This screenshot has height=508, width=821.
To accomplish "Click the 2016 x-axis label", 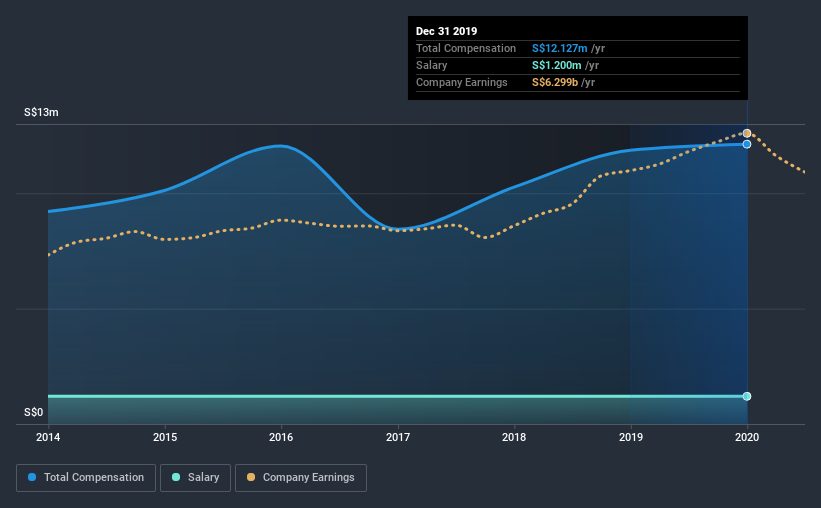I will pyautogui.click(x=281, y=437).
